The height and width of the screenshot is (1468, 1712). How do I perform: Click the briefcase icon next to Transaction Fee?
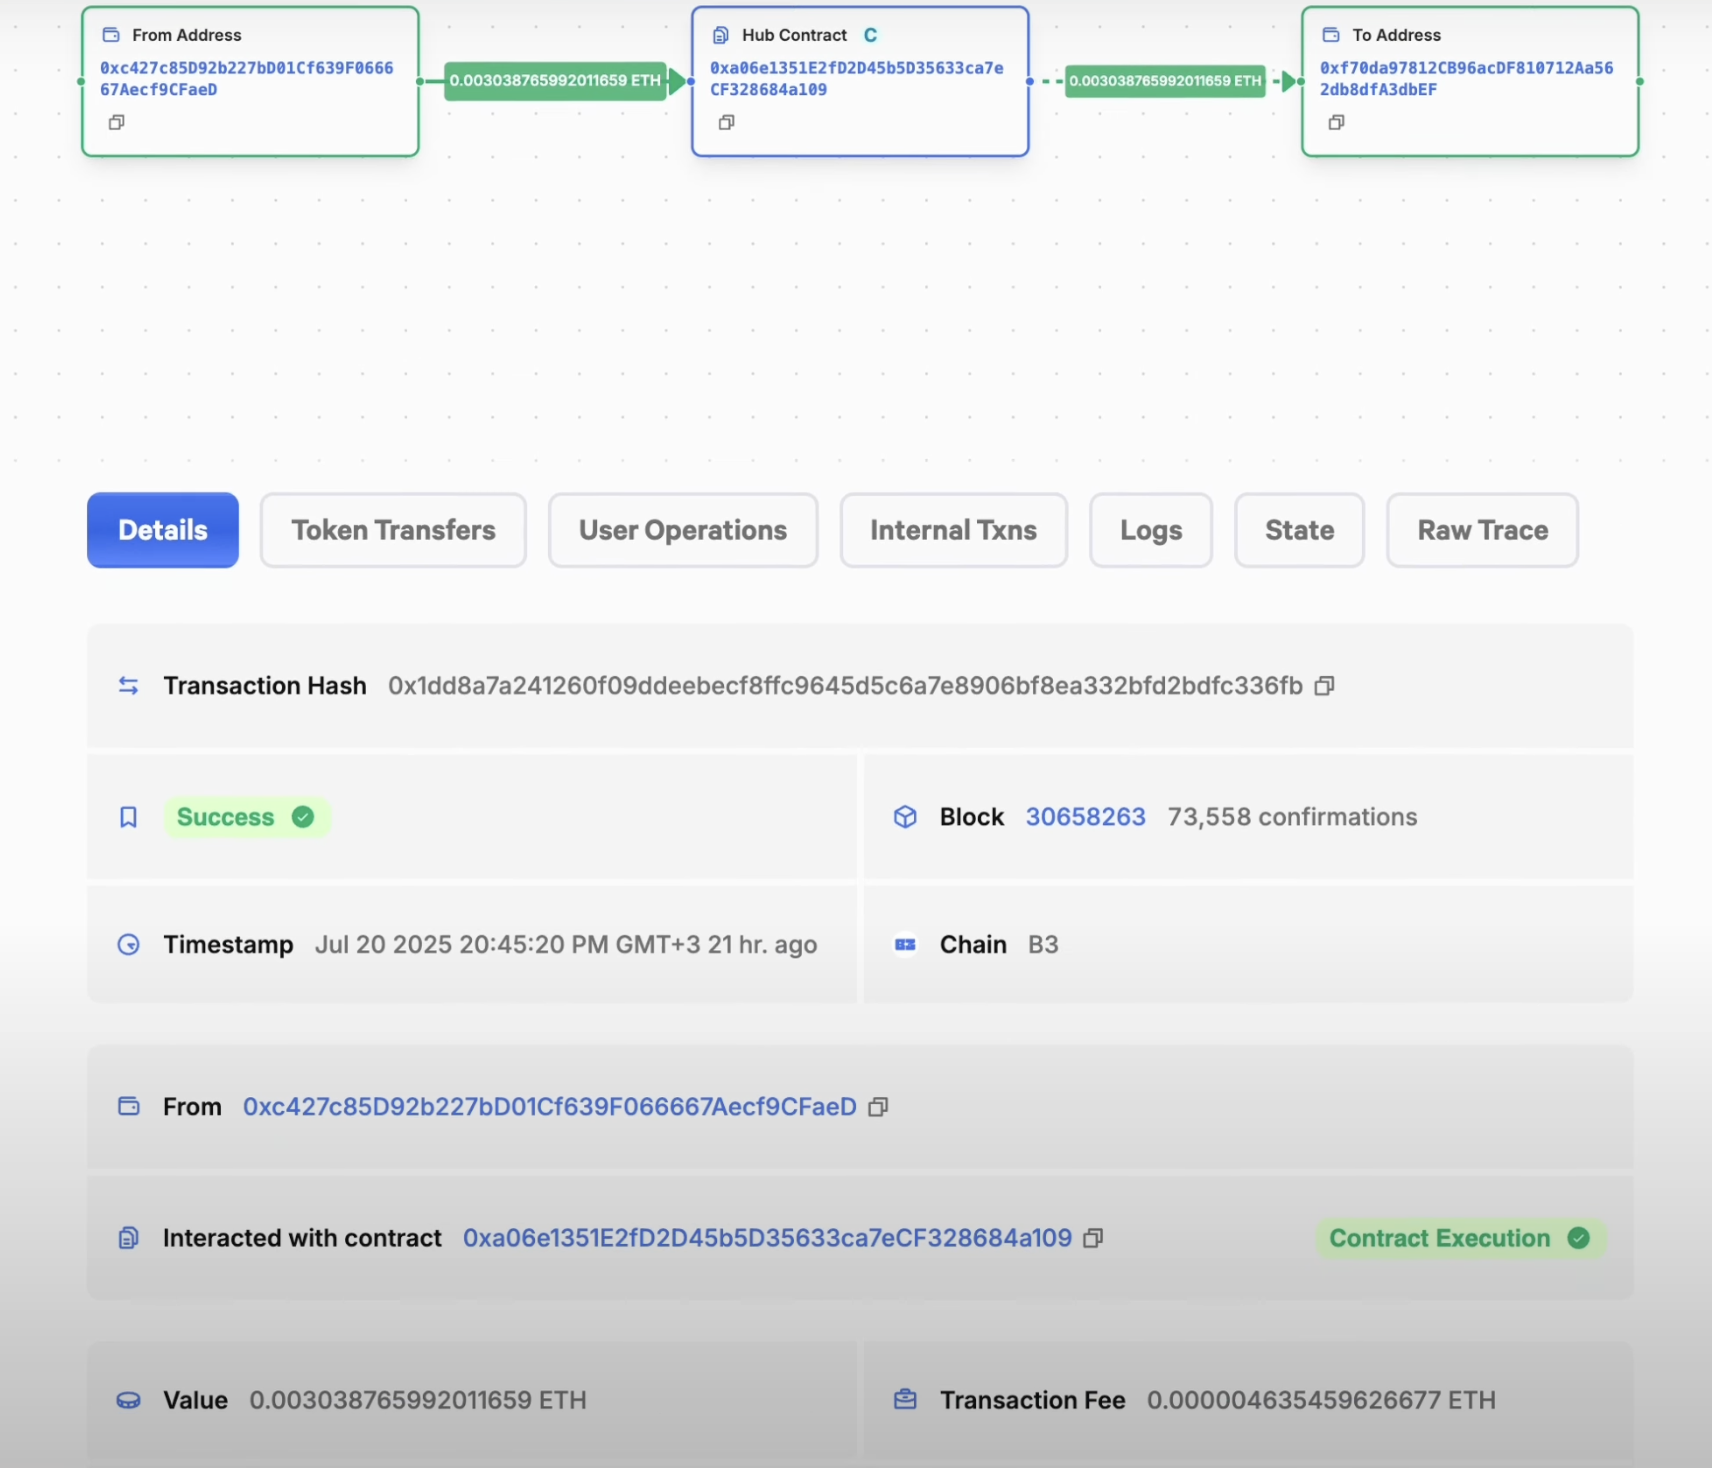pos(905,1399)
